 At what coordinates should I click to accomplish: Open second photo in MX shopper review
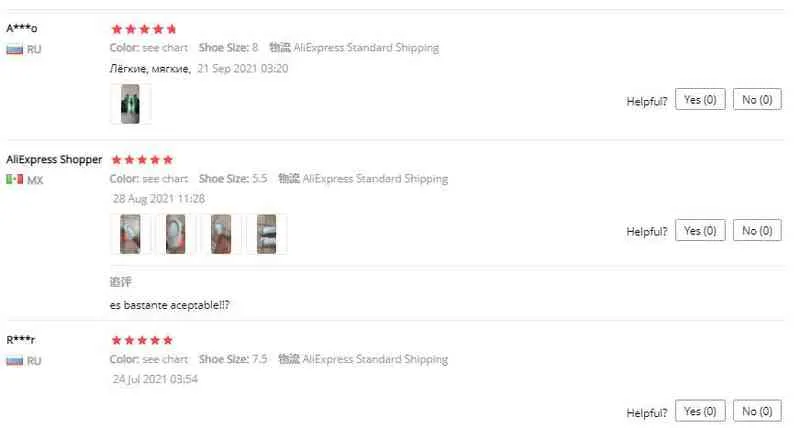coord(176,234)
